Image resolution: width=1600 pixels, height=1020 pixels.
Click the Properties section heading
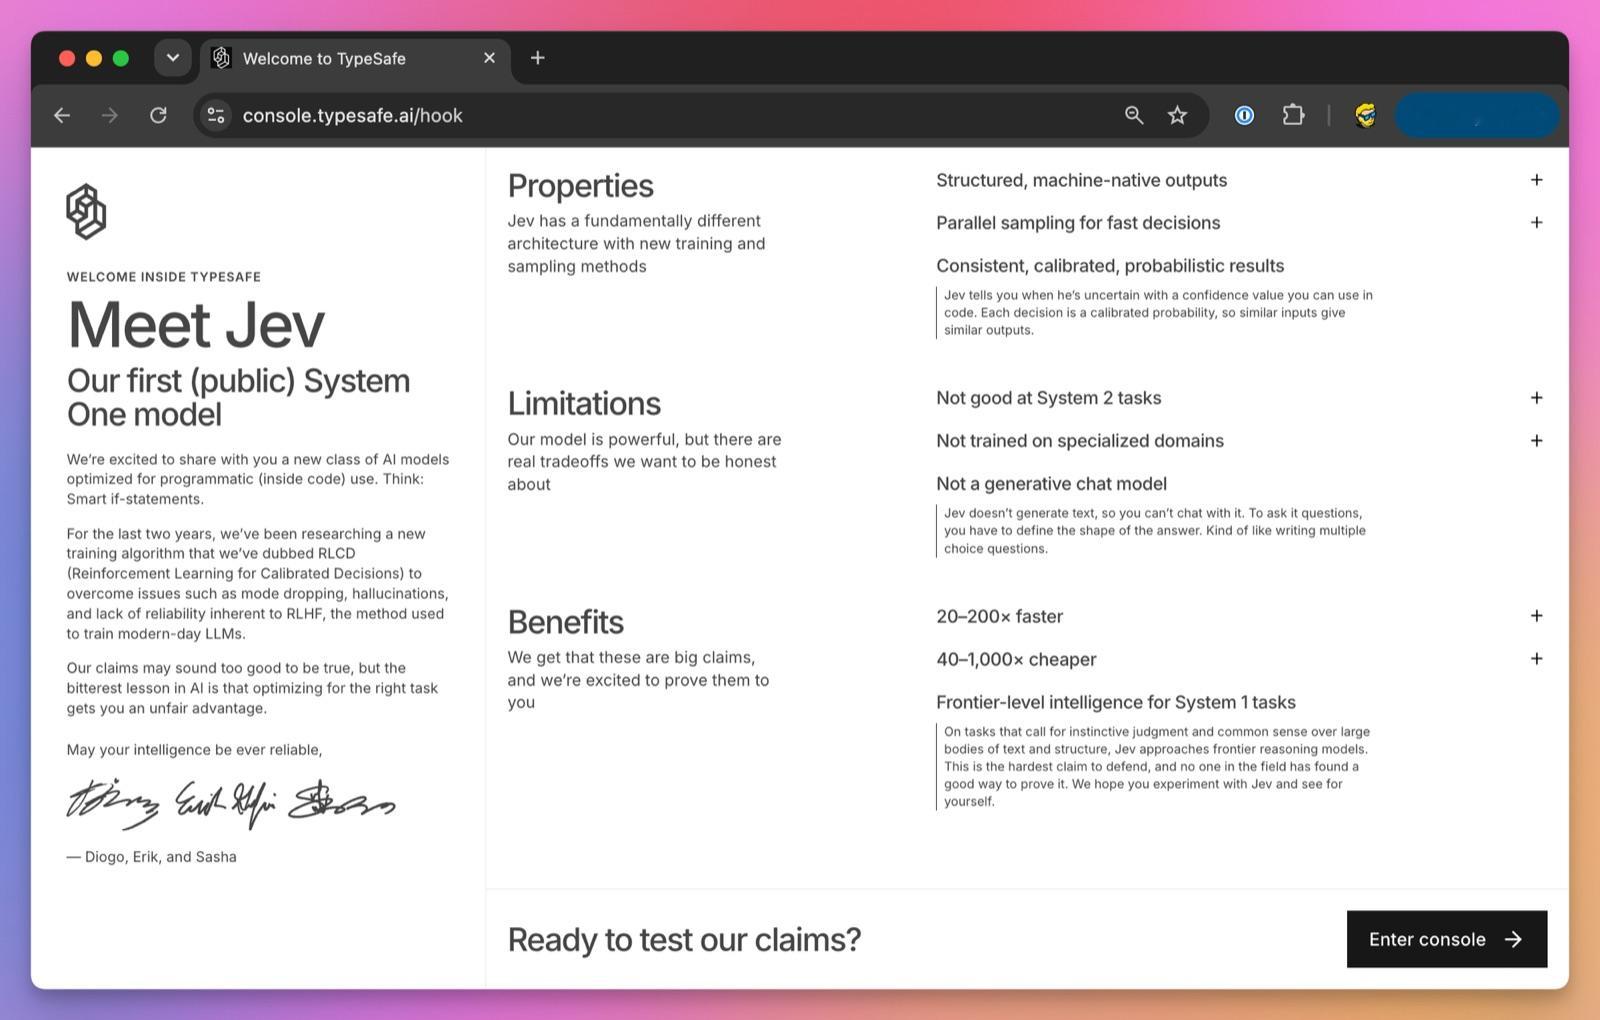[x=580, y=186]
